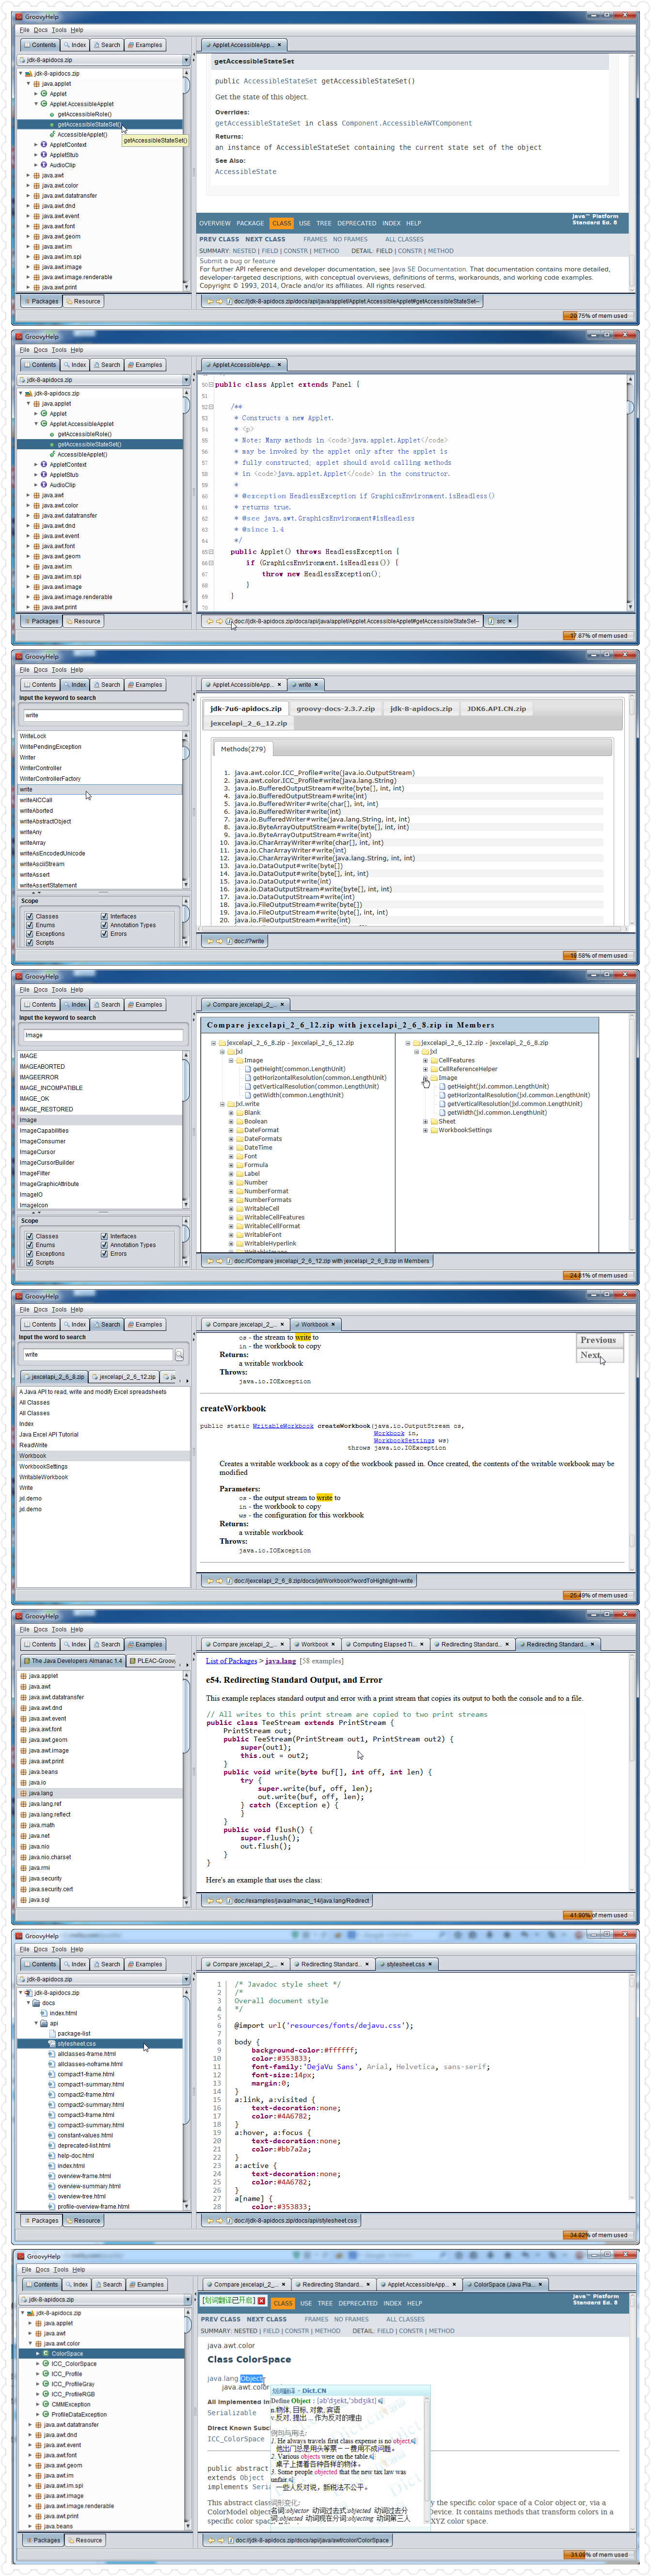This screenshot has height=2576, width=651.
Task: Open the jdk-8-apidocs.zip dropdown in the stylesheet.css window
Action: click(186, 1980)
